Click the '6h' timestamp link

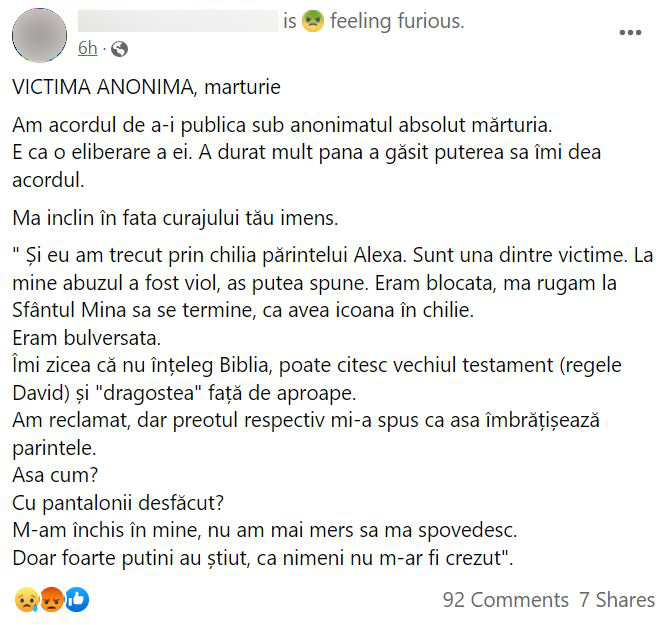88,48
